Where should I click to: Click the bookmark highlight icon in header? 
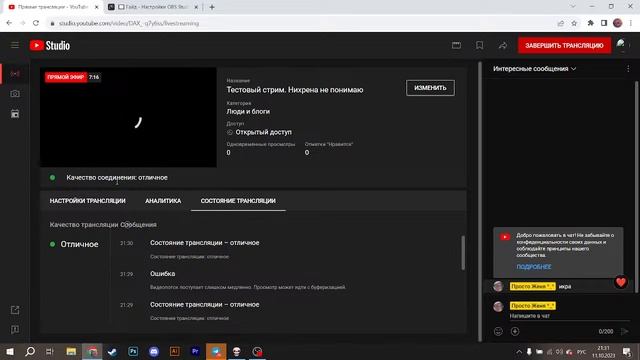point(480,45)
